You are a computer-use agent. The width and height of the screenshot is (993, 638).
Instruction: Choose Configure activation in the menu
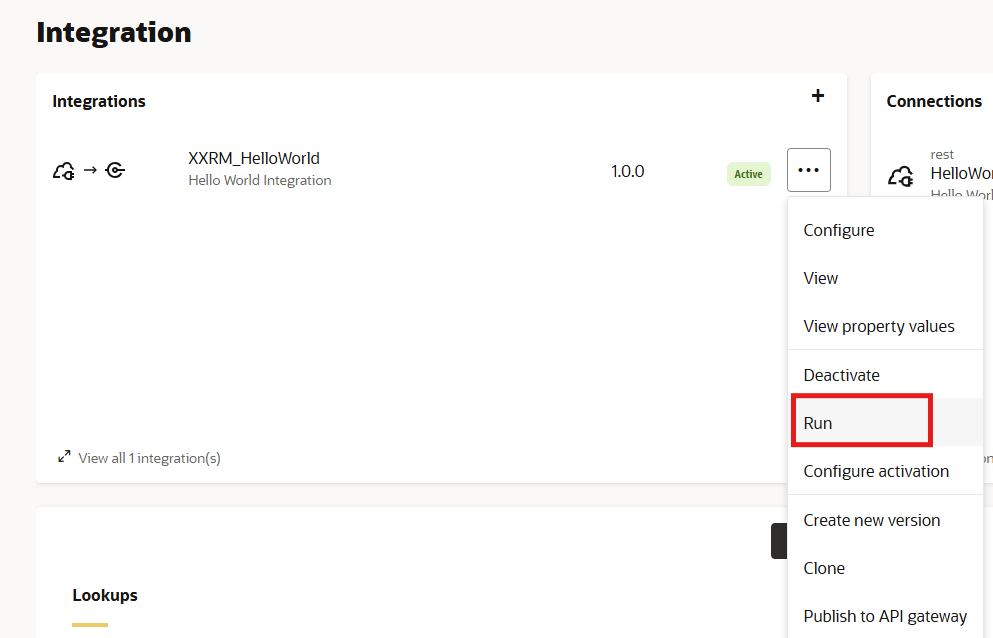(x=876, y=471)
